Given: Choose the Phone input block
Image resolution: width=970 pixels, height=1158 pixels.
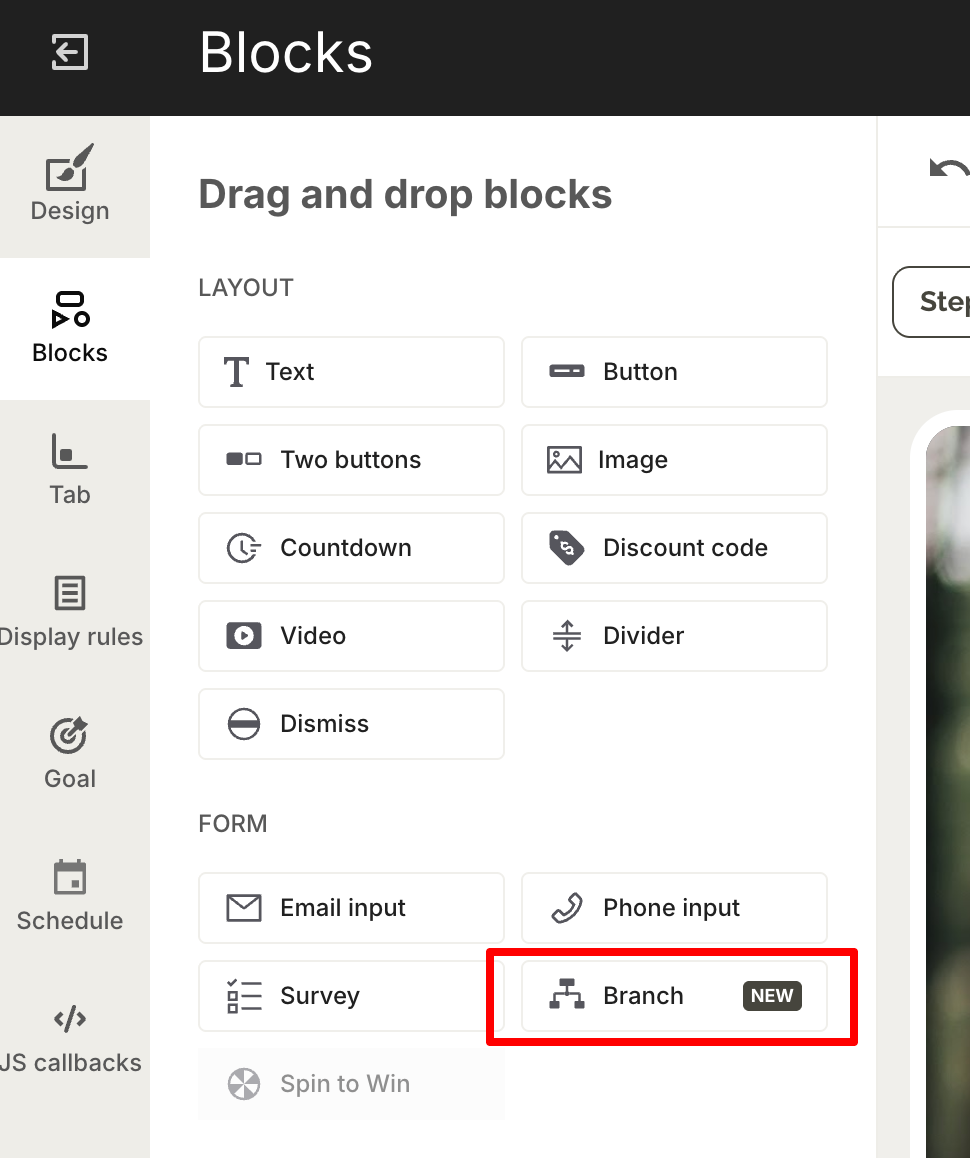Looking at the screenshot, I should (673, 908).
